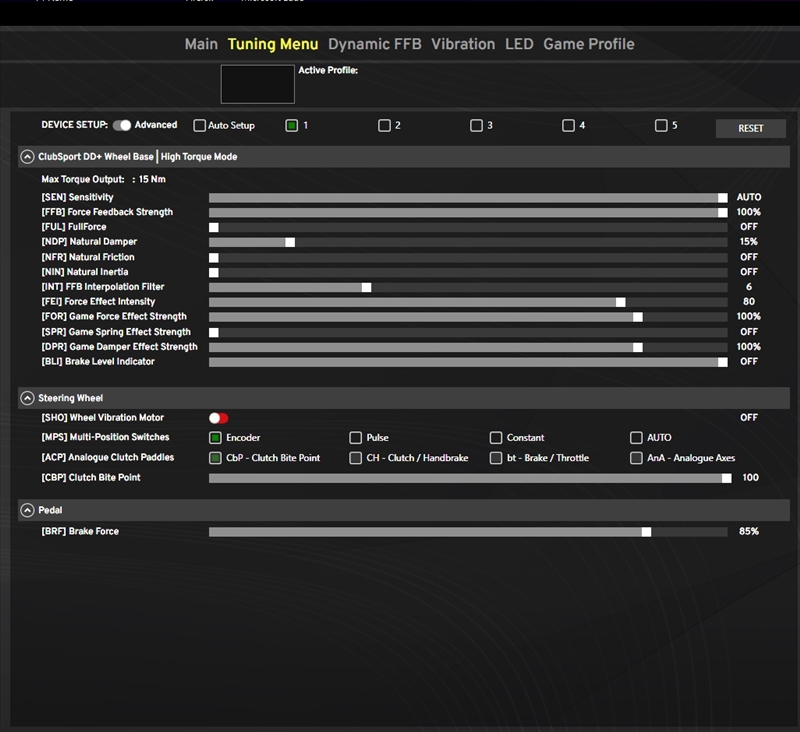The image size is (800, 732).
Task: Choose Pulse for Multi-Position Switches
Action: [356, 438]
